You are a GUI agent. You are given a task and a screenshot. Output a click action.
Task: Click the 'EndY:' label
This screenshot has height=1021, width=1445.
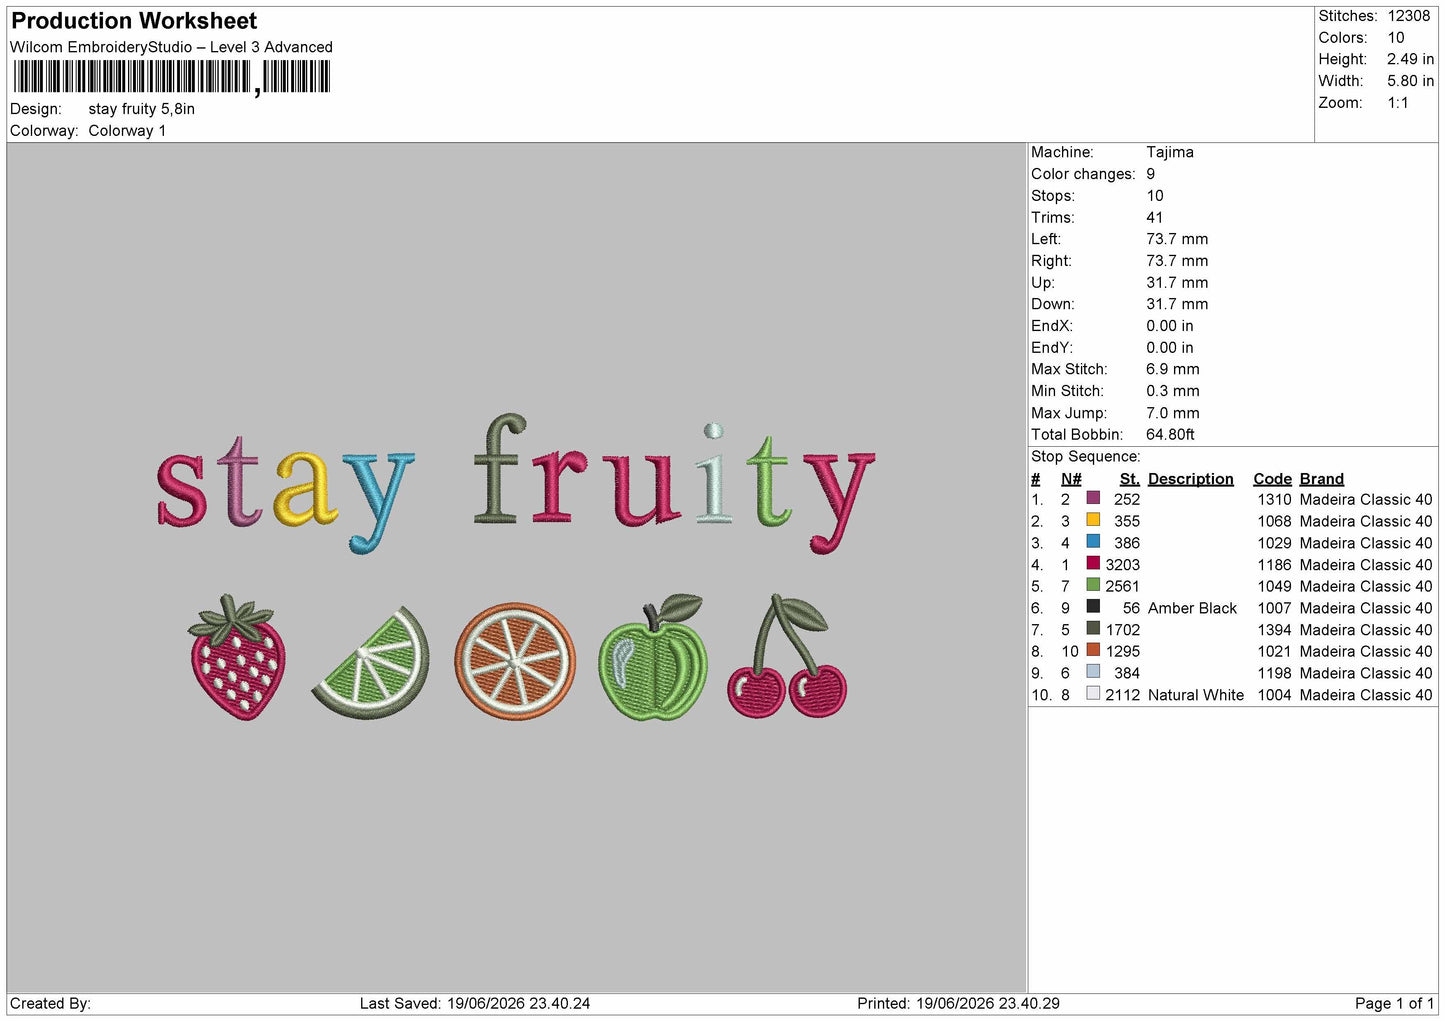tap(1052, 348)
